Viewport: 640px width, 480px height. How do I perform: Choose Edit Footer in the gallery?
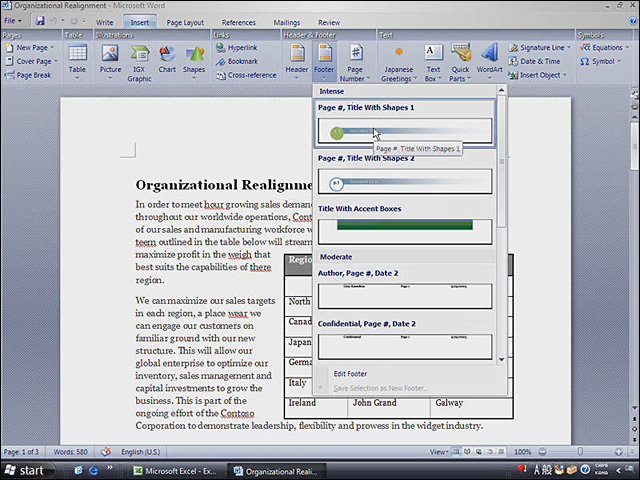click(x=350, y=373)
